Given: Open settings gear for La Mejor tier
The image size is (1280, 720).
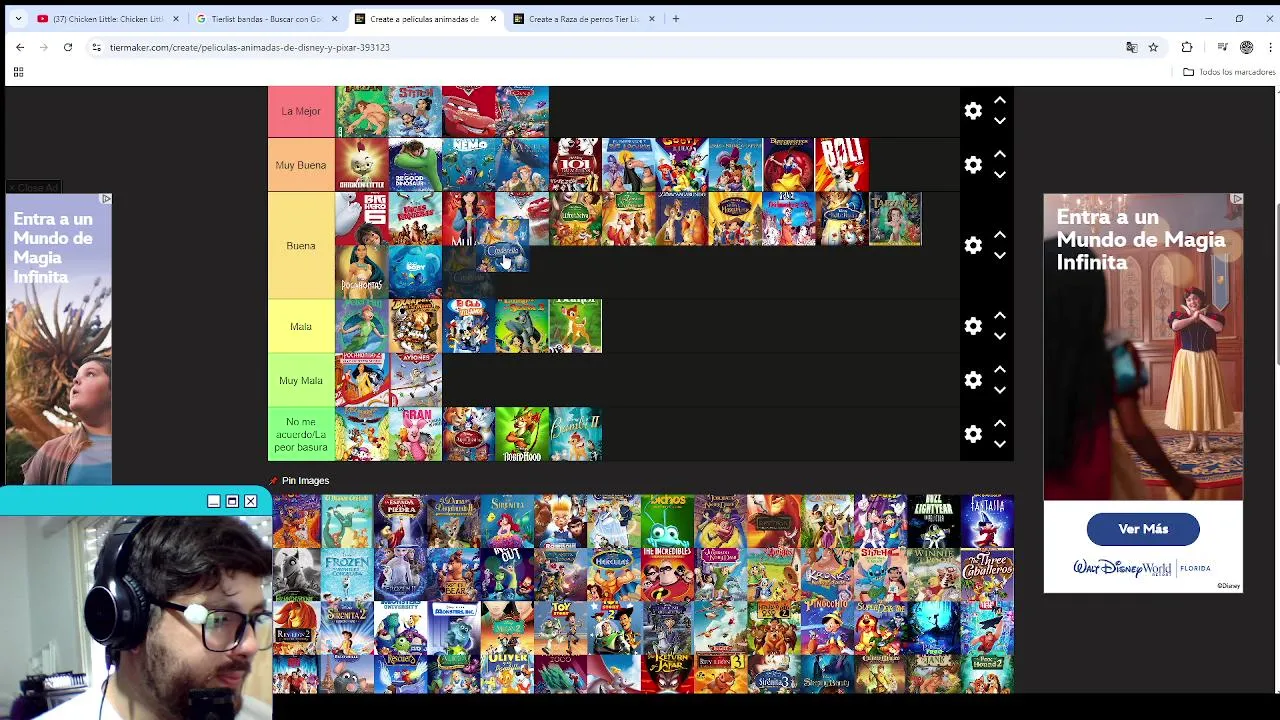Looking at the screenshot, I should pos(973,111).
